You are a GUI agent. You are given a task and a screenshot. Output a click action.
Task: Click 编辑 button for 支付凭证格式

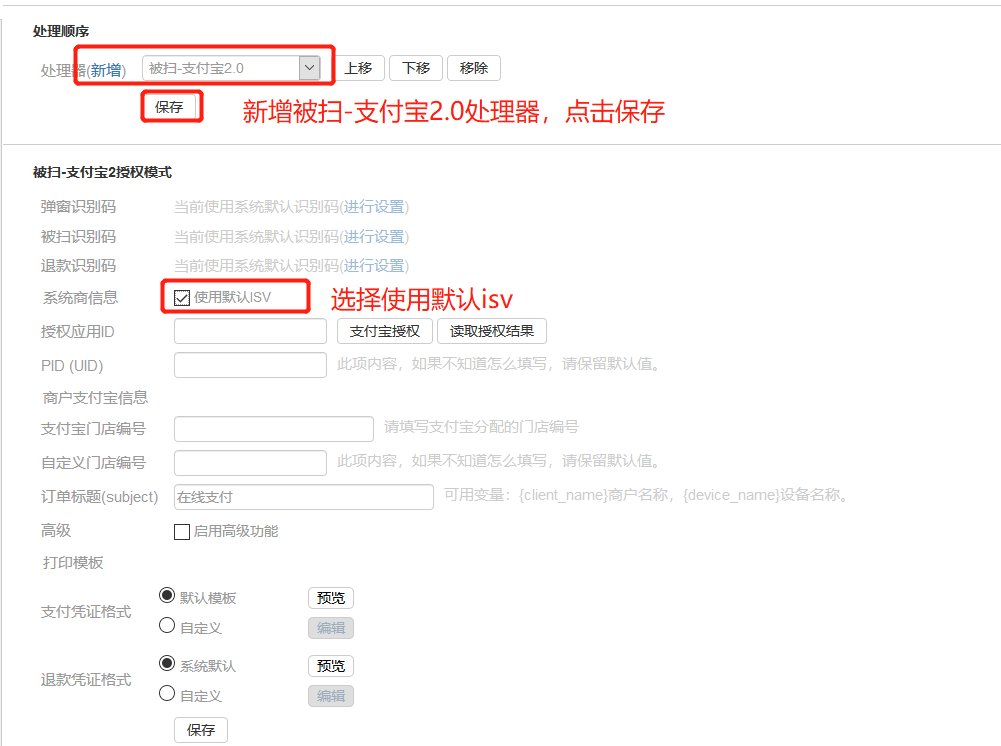pyautogui.click(x=331, y=628)
